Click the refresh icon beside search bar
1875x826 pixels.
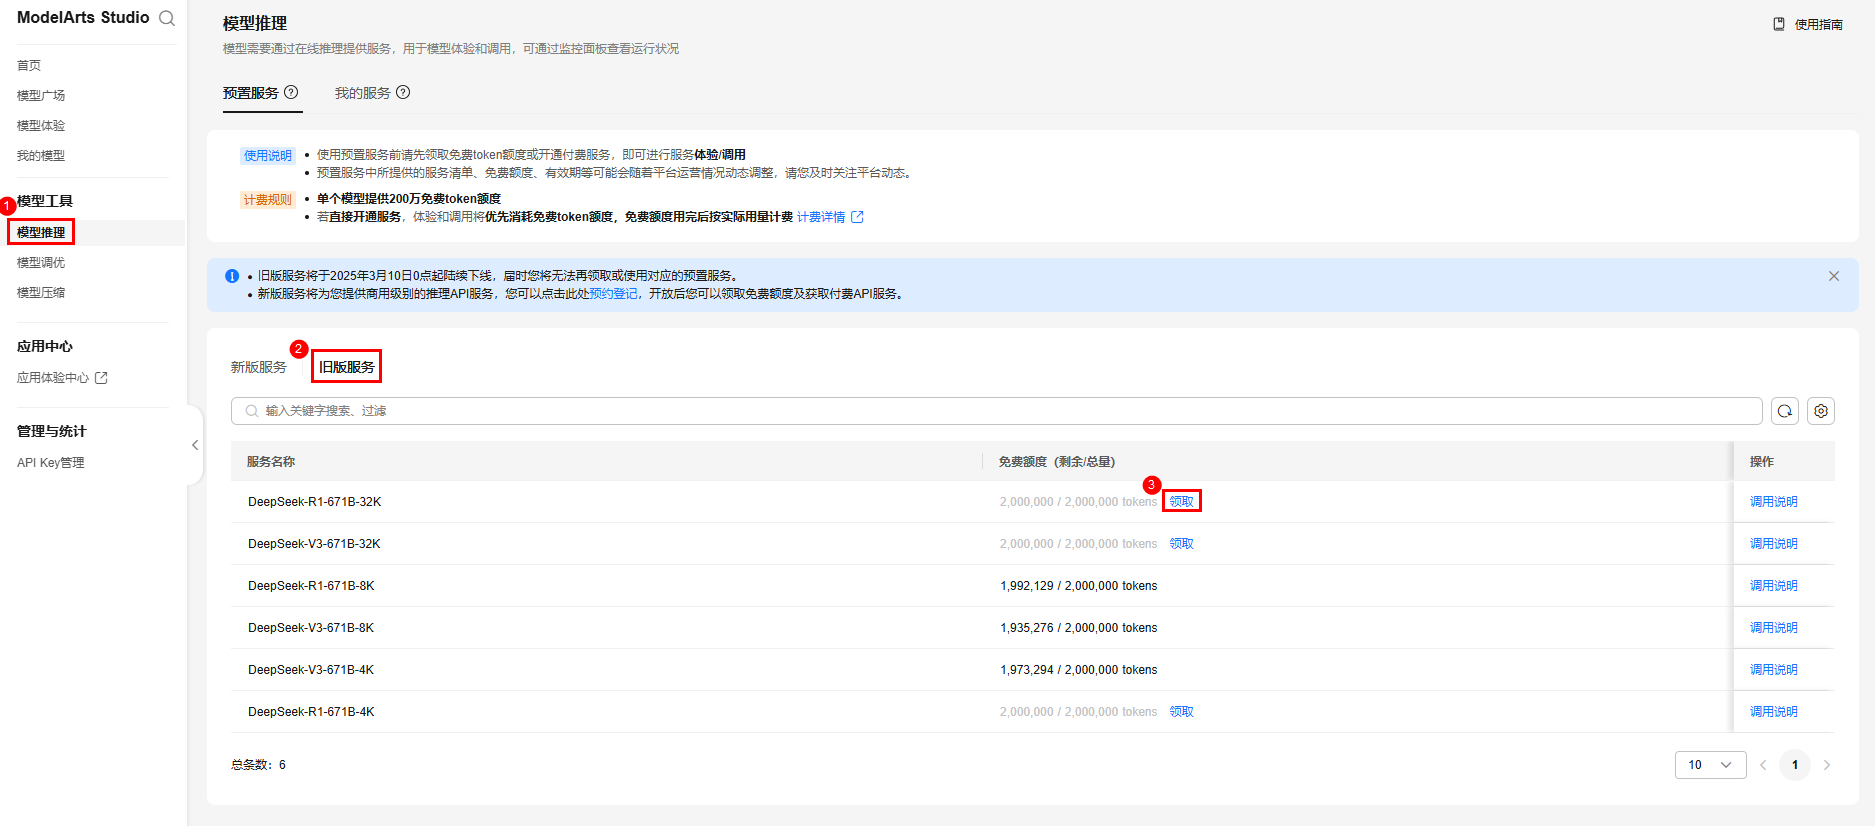[1785, 411]
